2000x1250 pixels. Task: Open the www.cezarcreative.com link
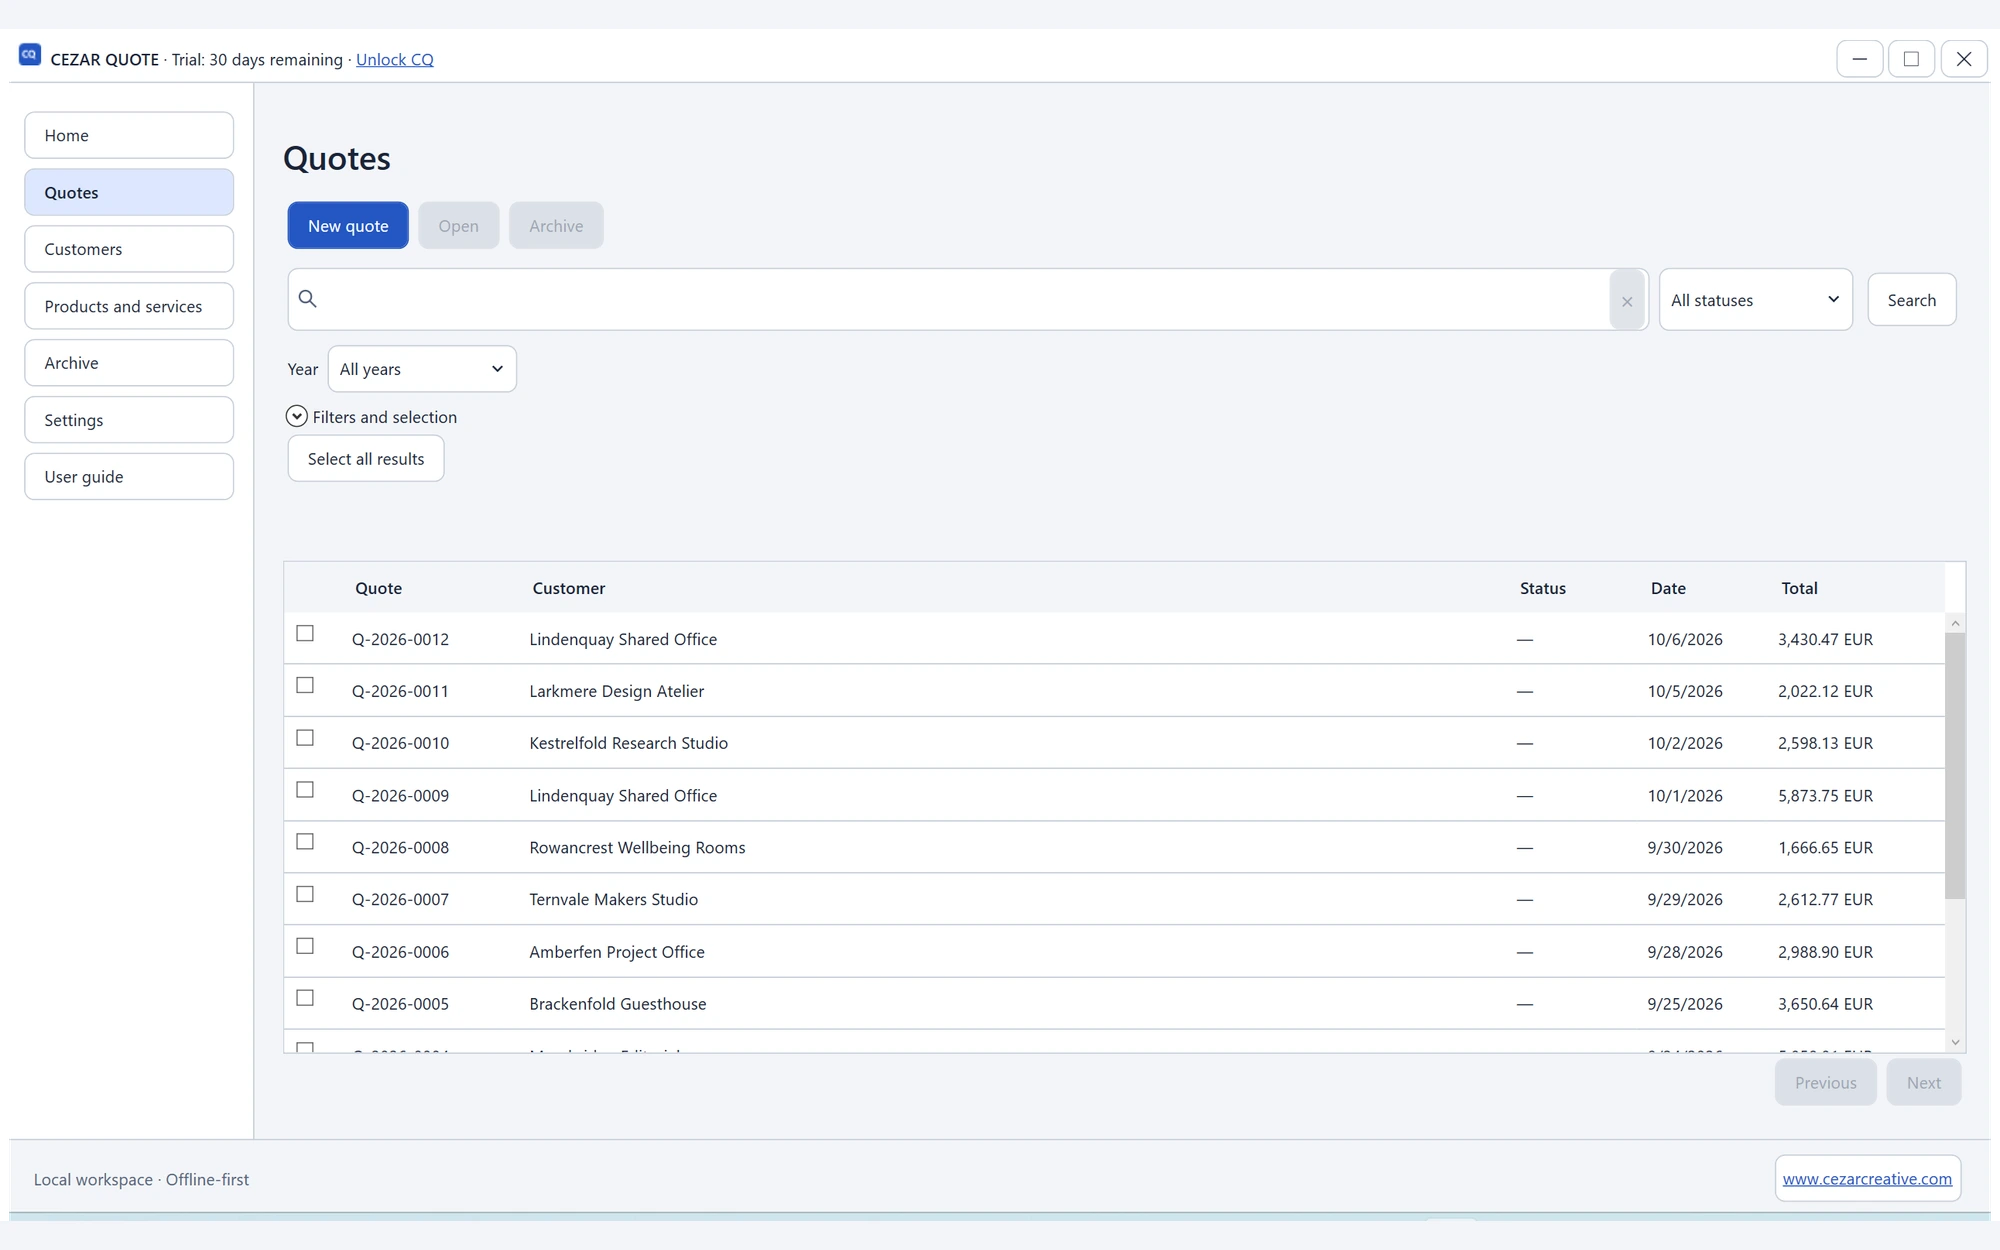(x=1867, y=1179)
